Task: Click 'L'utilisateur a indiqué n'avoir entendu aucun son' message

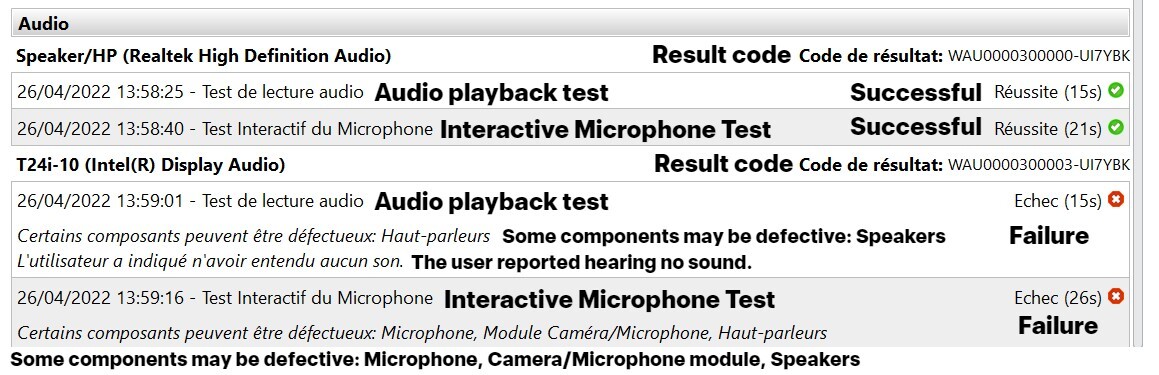Action: tap(211, 260)
